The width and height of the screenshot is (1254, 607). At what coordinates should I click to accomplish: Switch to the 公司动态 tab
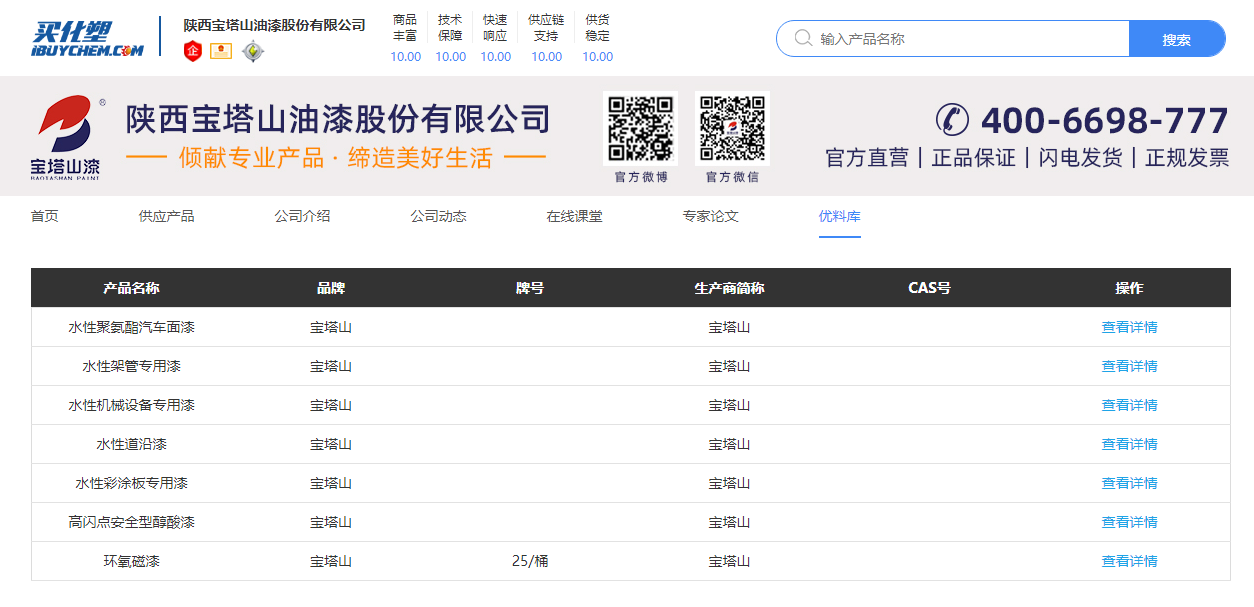(439, 216)
